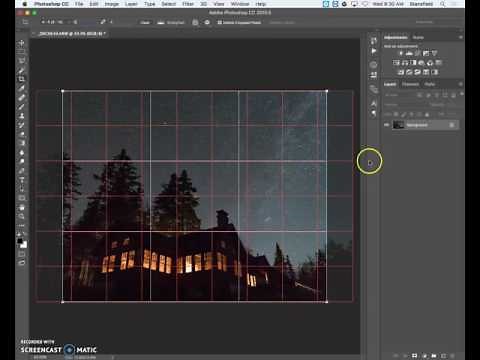480x360 pixels.
Task: Select the Blur tool
Action: pos(22,152)
